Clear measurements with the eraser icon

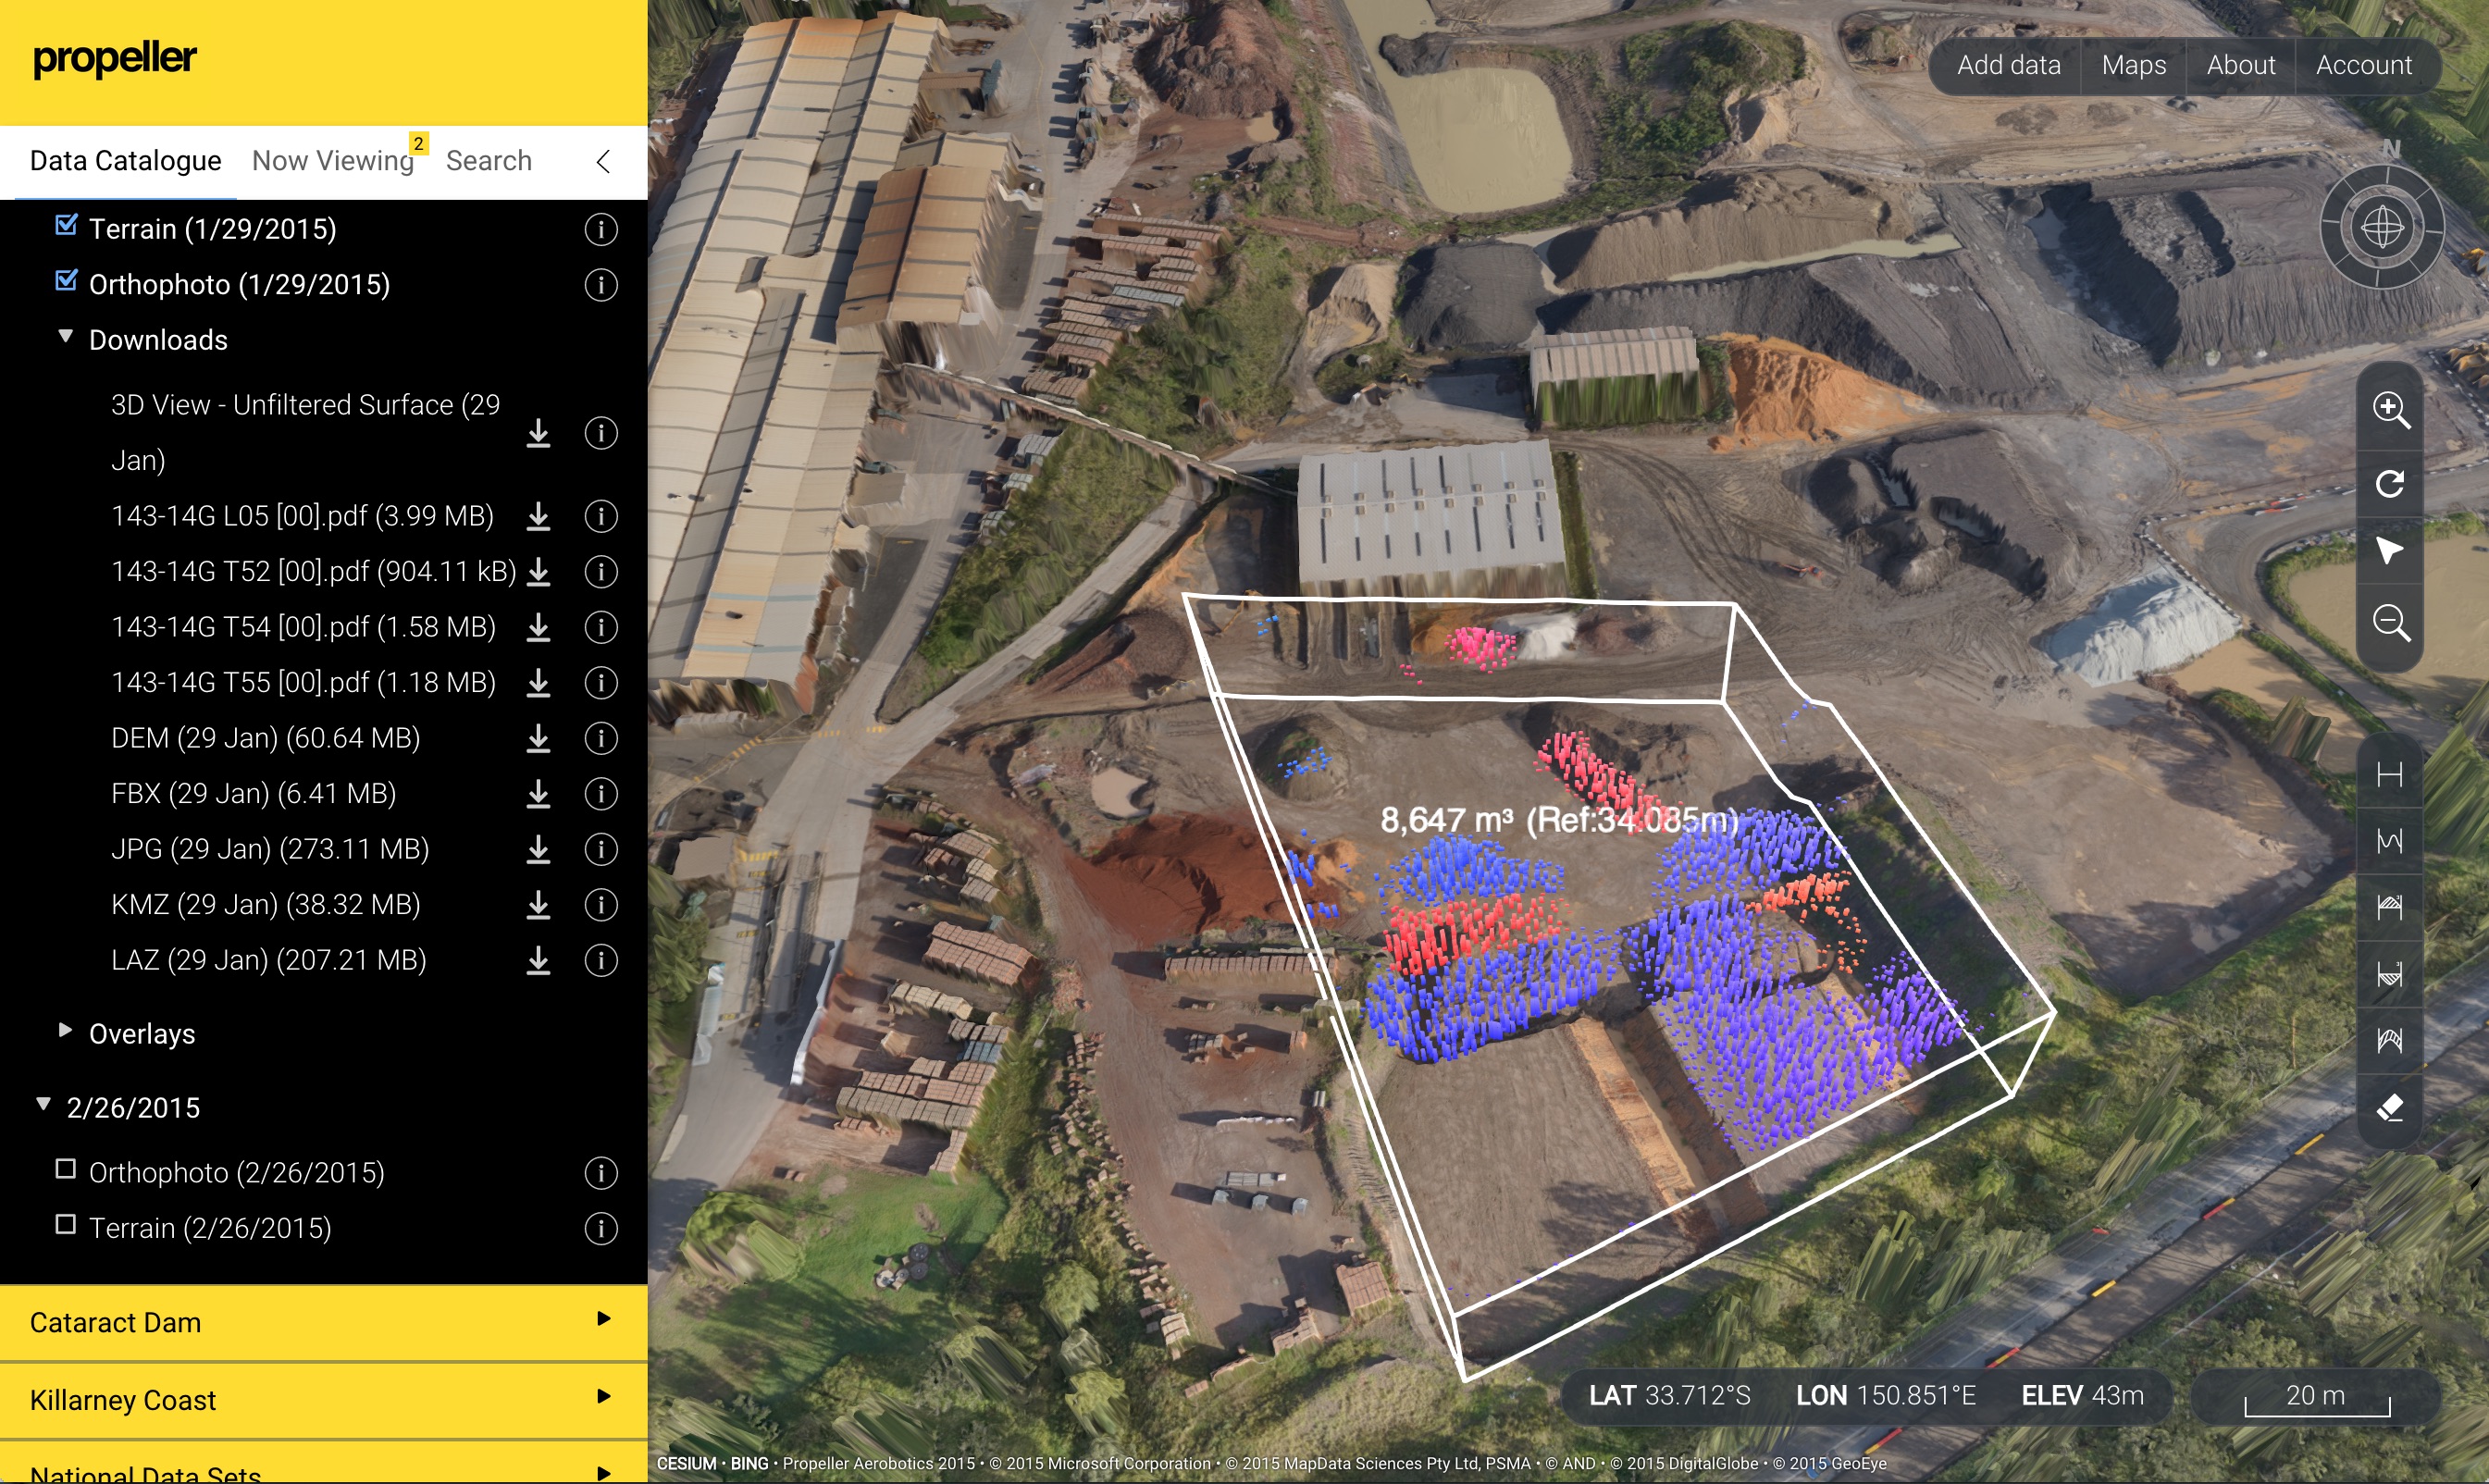[2389, 1107]
